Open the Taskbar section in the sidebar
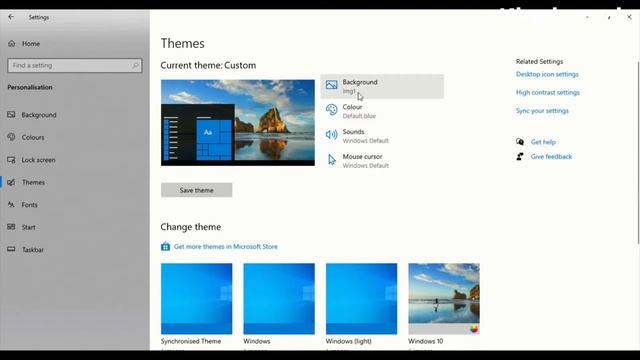640x360 pixels. [33, 250]
